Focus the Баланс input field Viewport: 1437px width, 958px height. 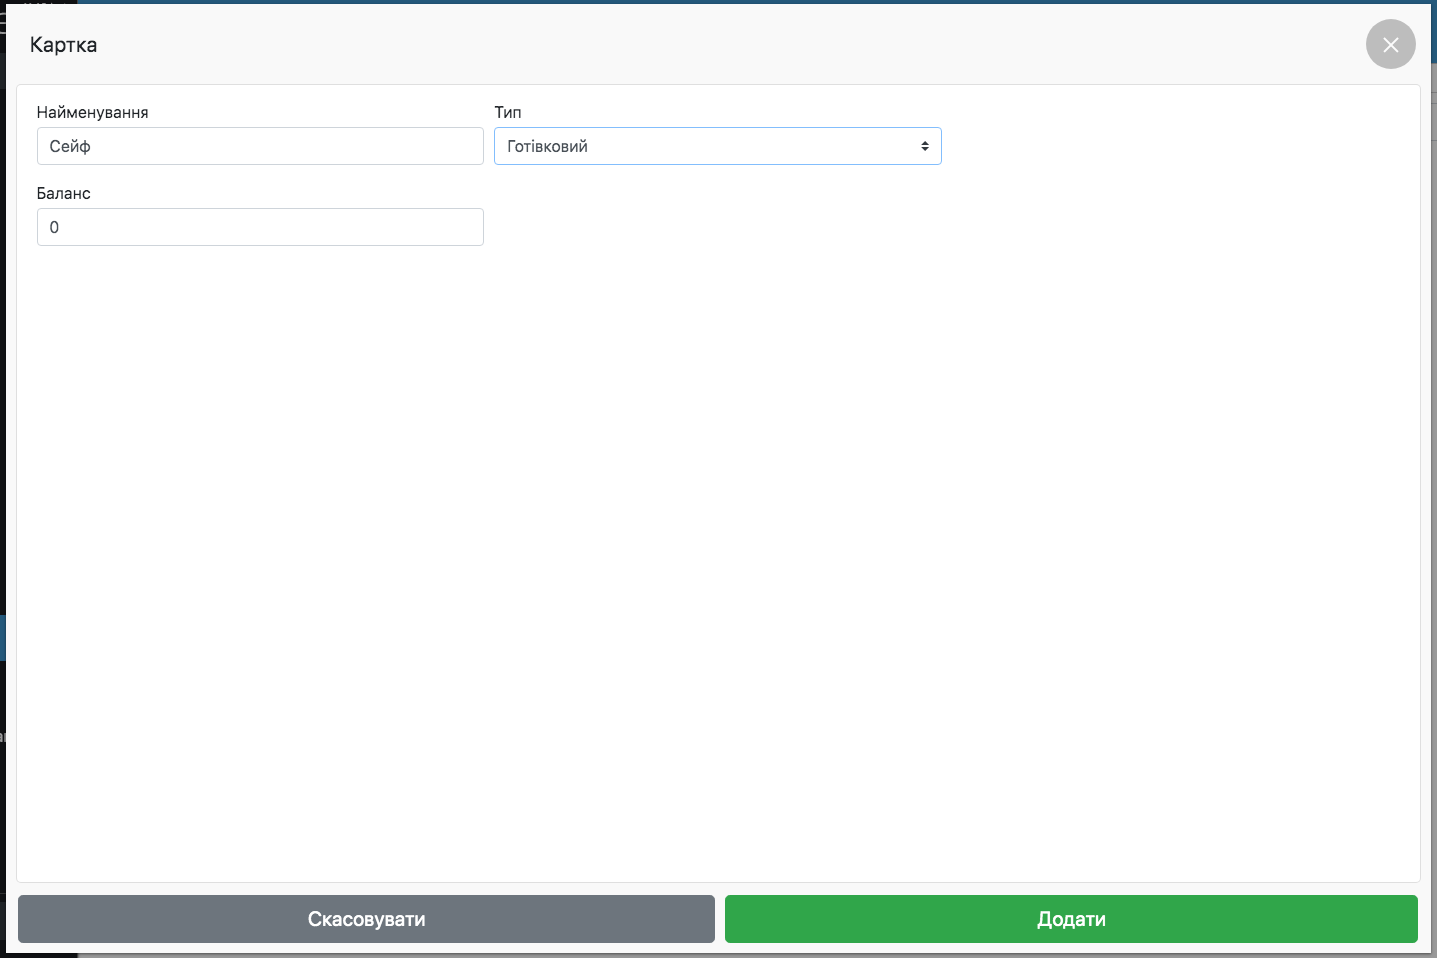click(260, 227)
